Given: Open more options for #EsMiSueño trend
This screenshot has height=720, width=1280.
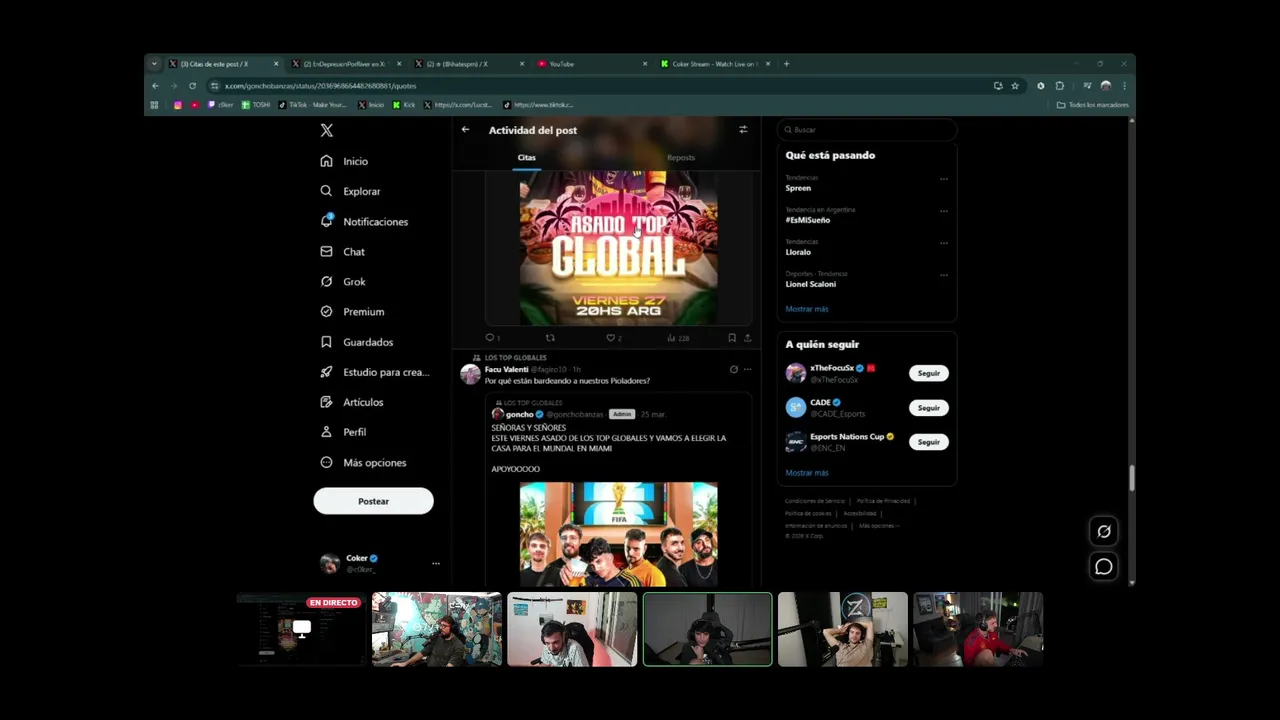Looking at the screenshot, I should tap(943, 211).
